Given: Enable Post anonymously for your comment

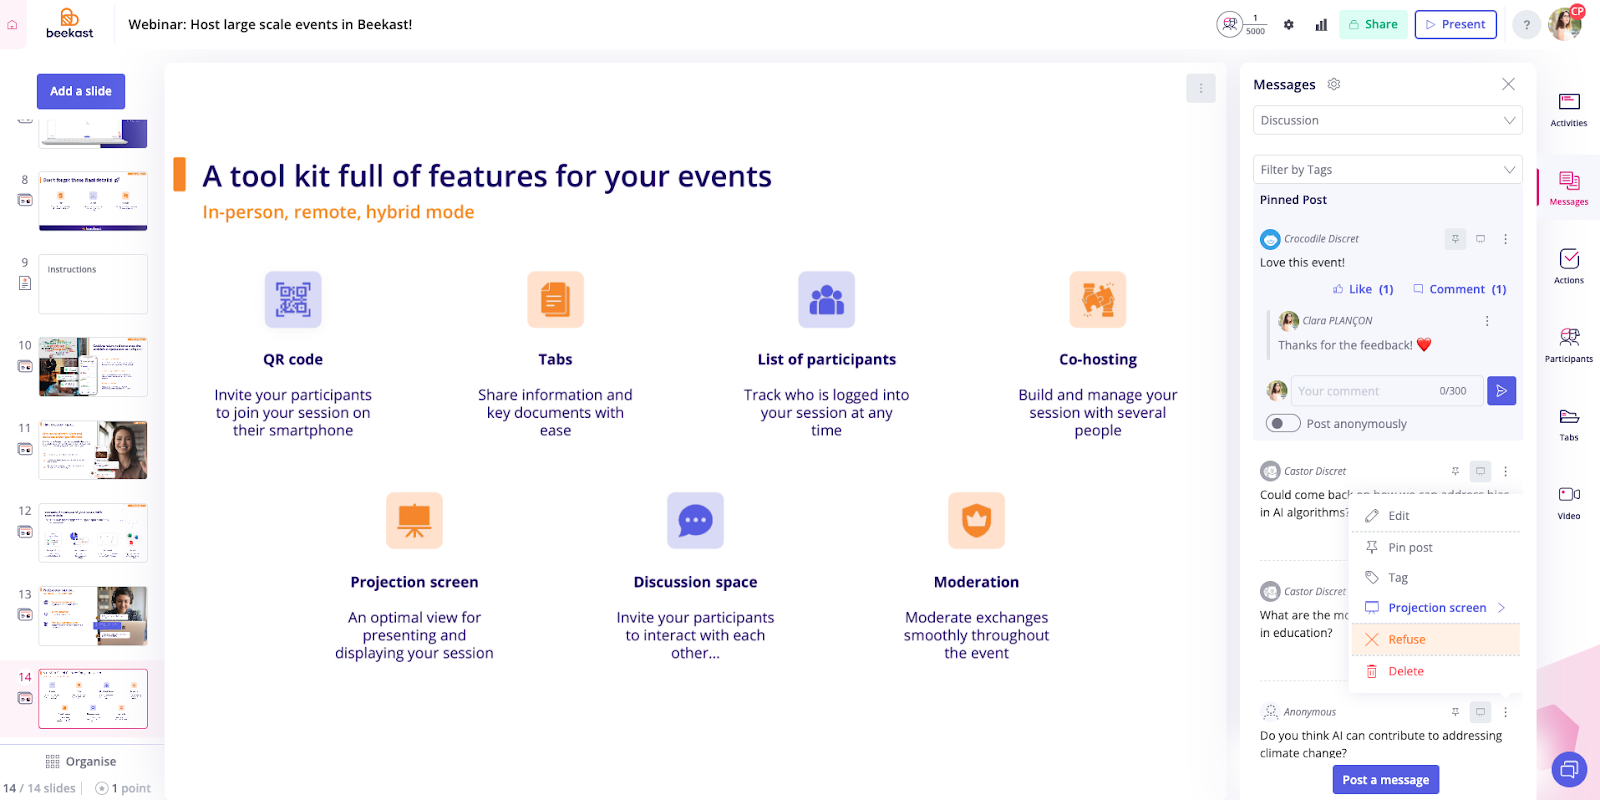Looking at the screenshot, I should click(x=1282, y=423).
